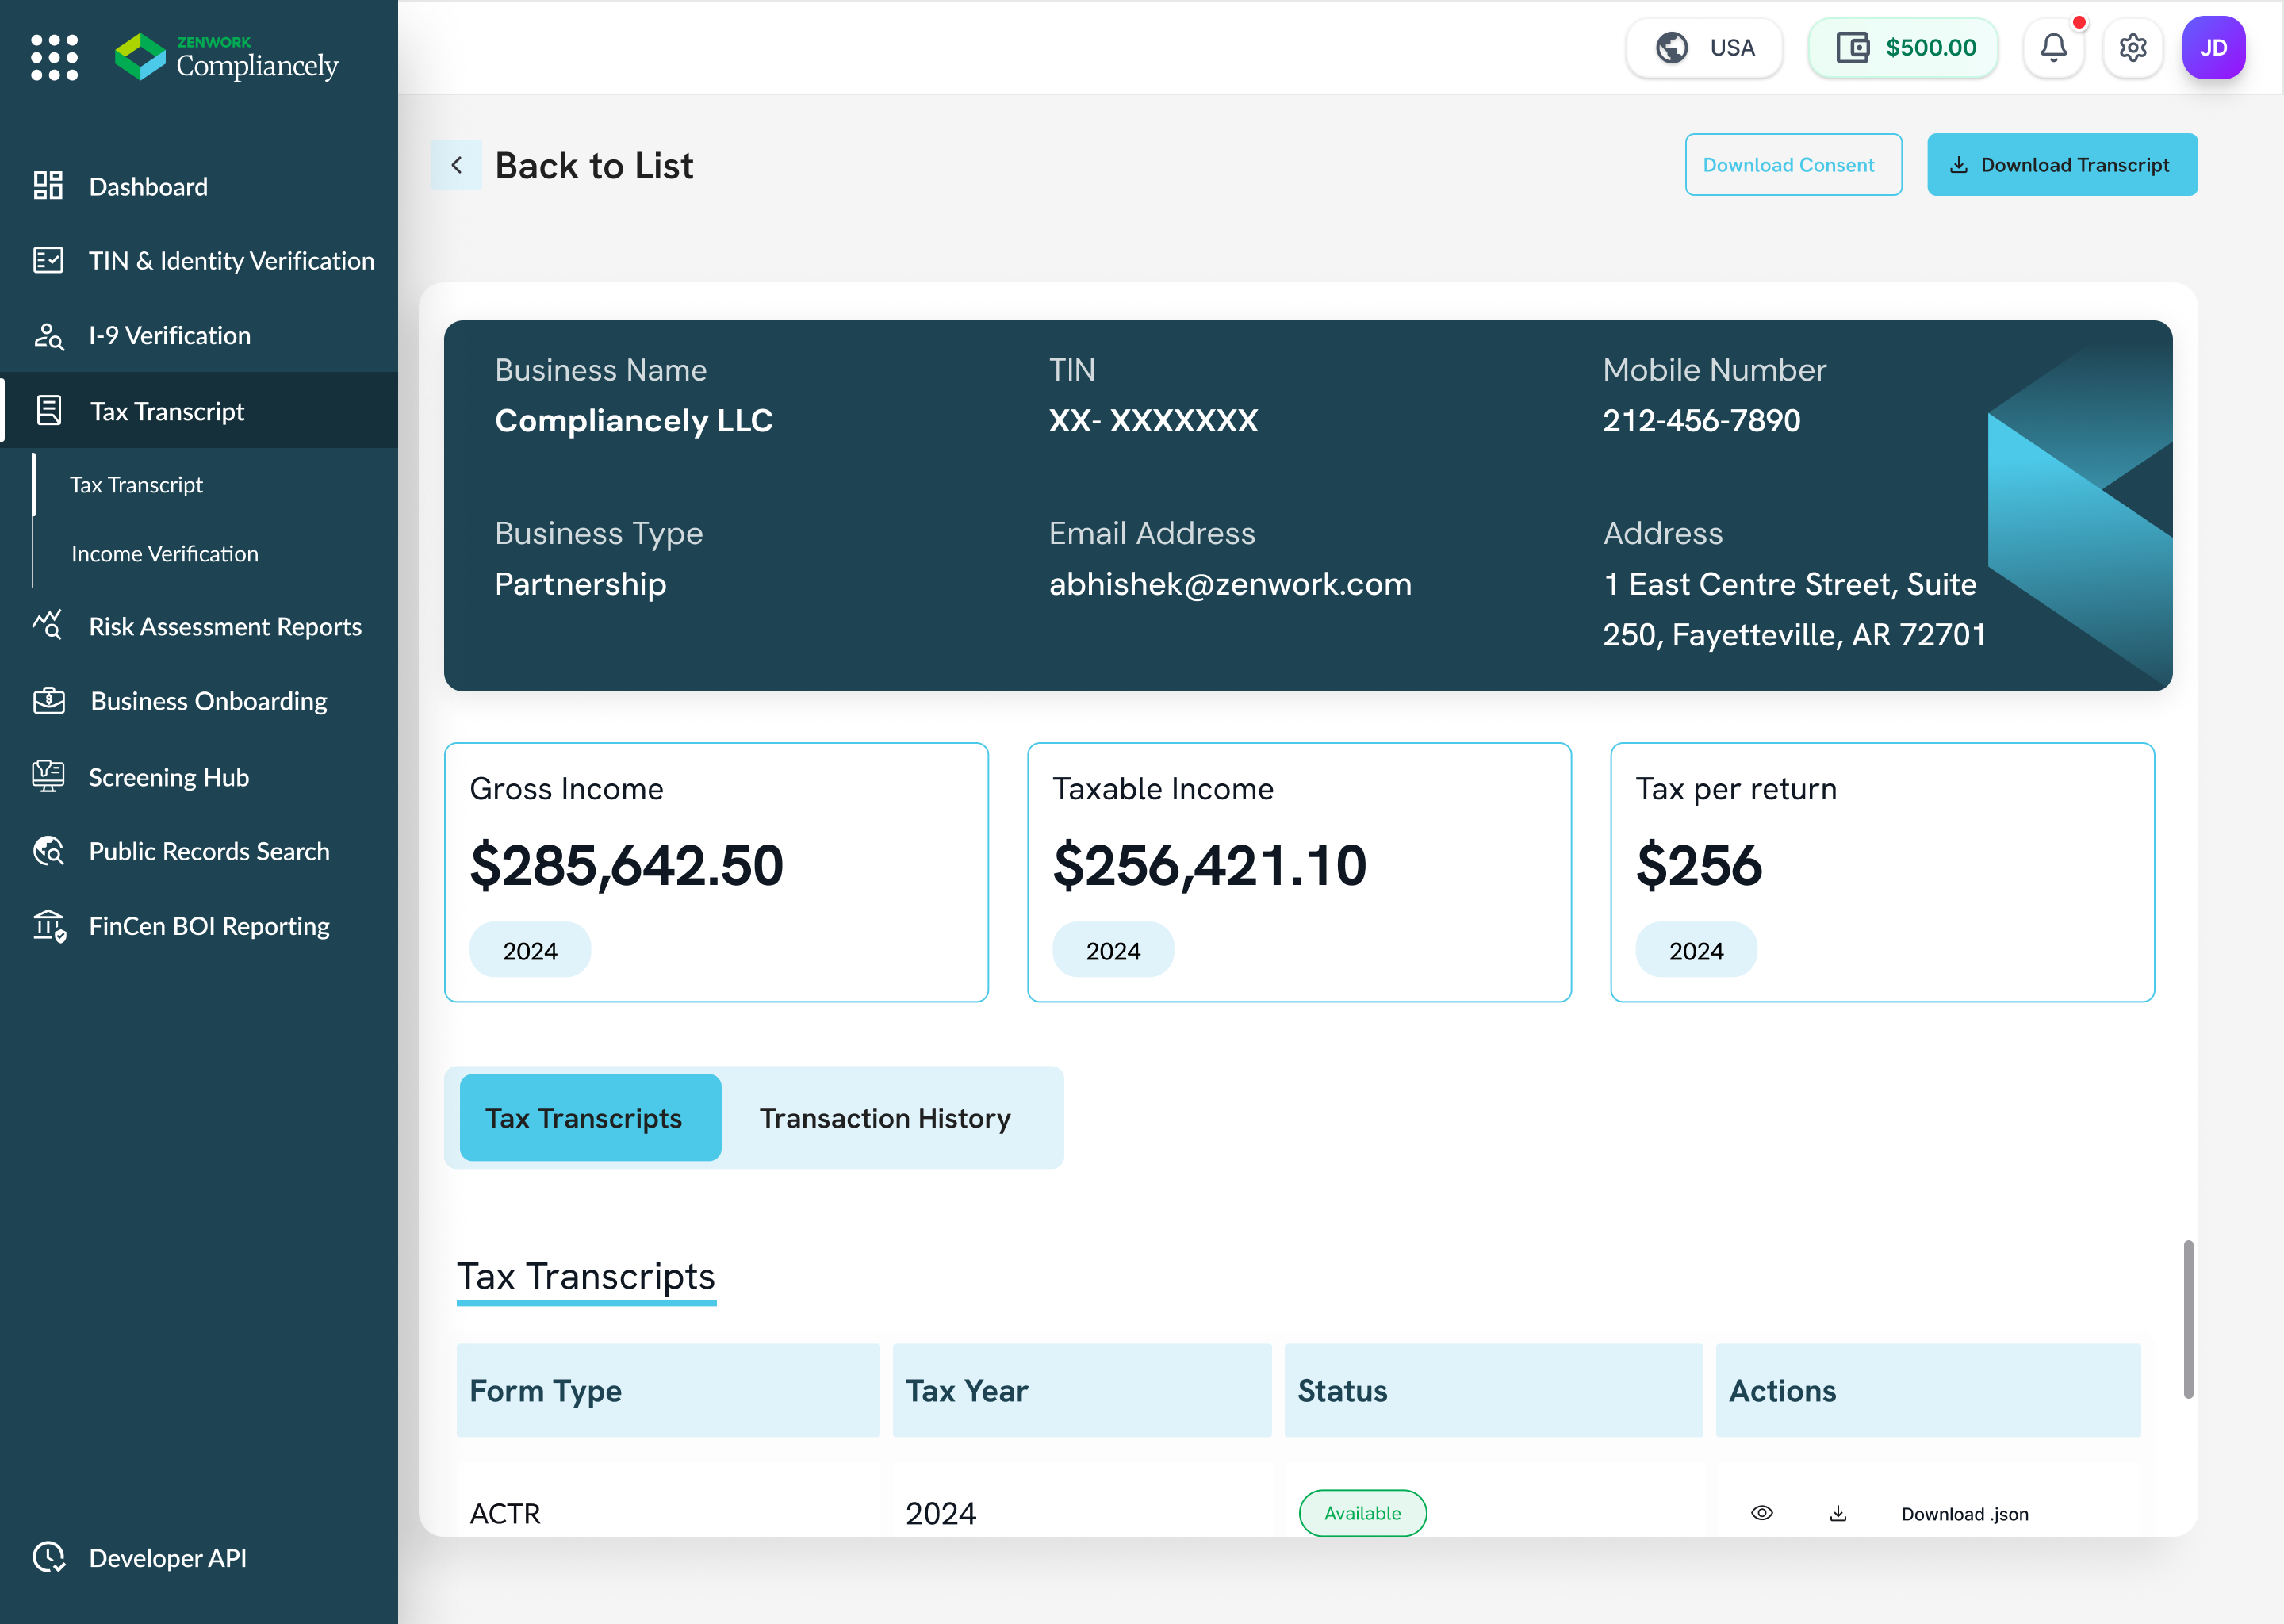This screenshot has height=1624, width=2284.
Task: Open the Dashboard from the sidebar
Action: 148,186
